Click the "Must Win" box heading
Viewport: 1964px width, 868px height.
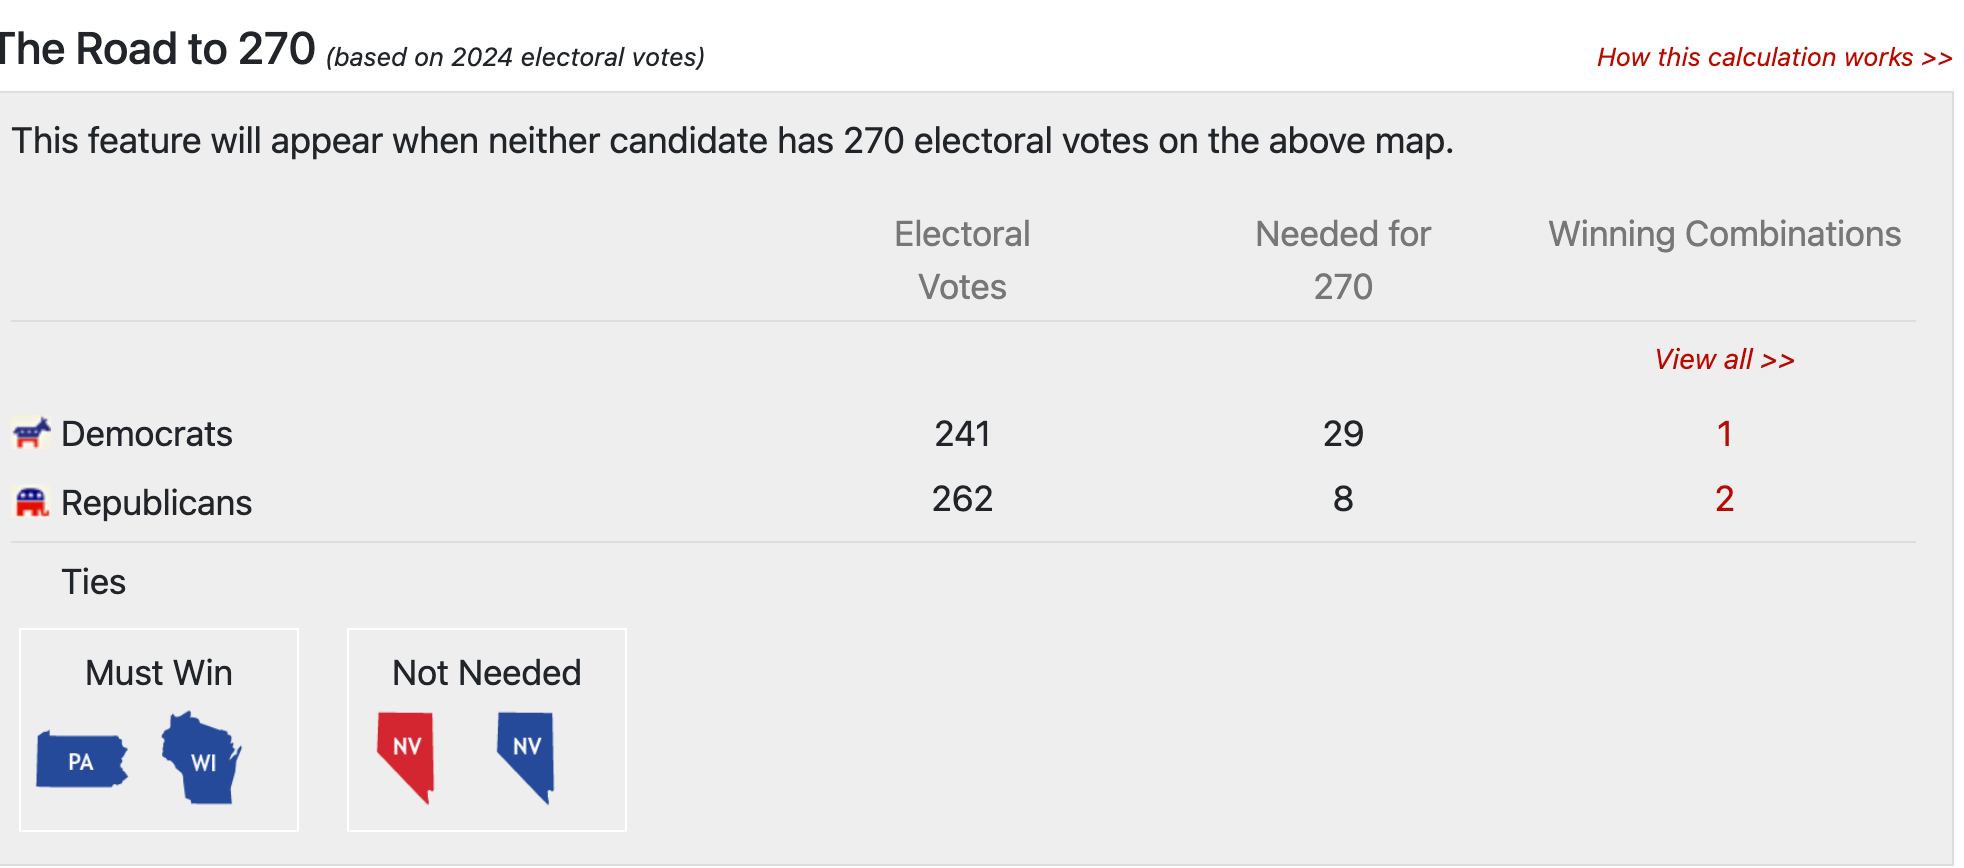pos(159,673)
